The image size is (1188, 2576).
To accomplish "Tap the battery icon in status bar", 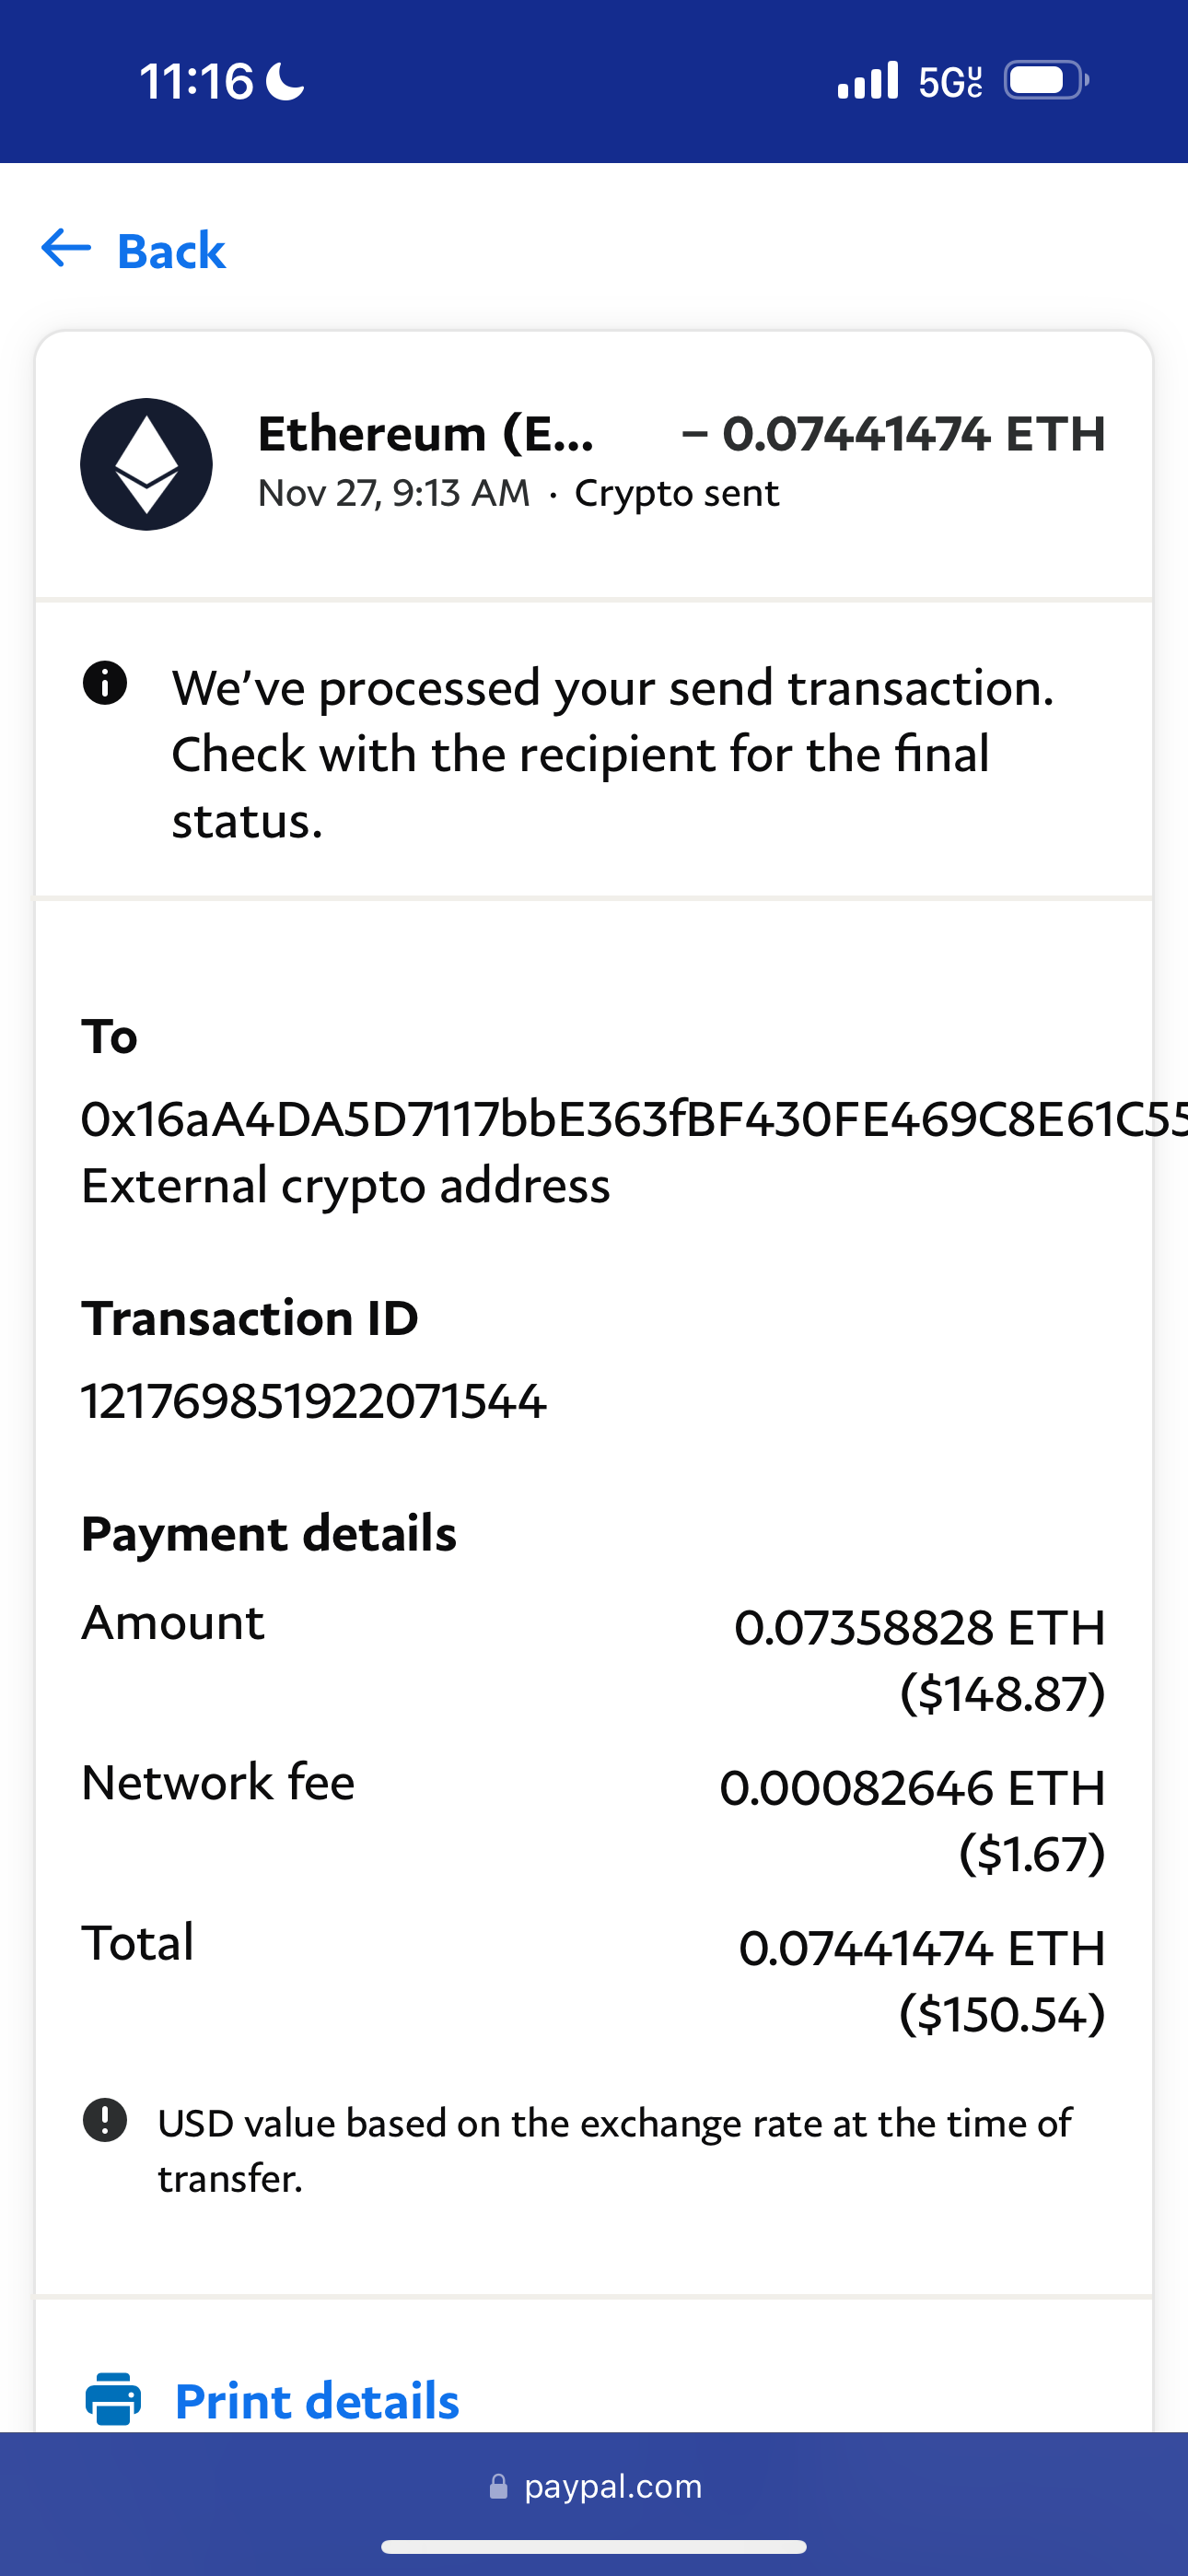I will pos(1045,80).
